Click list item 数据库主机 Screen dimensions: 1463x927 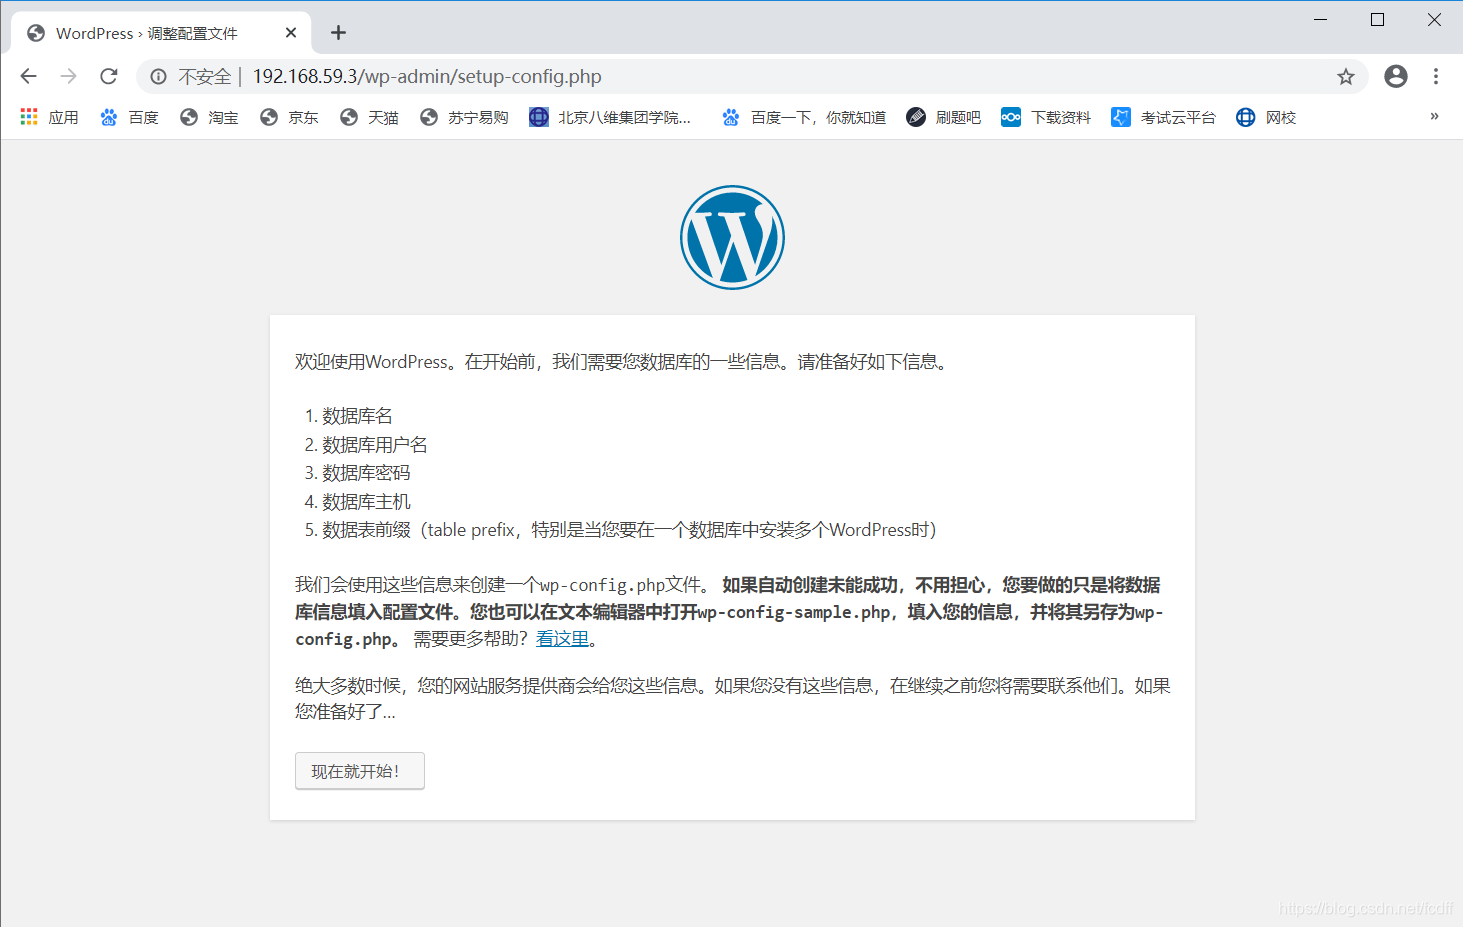[366, 501]
